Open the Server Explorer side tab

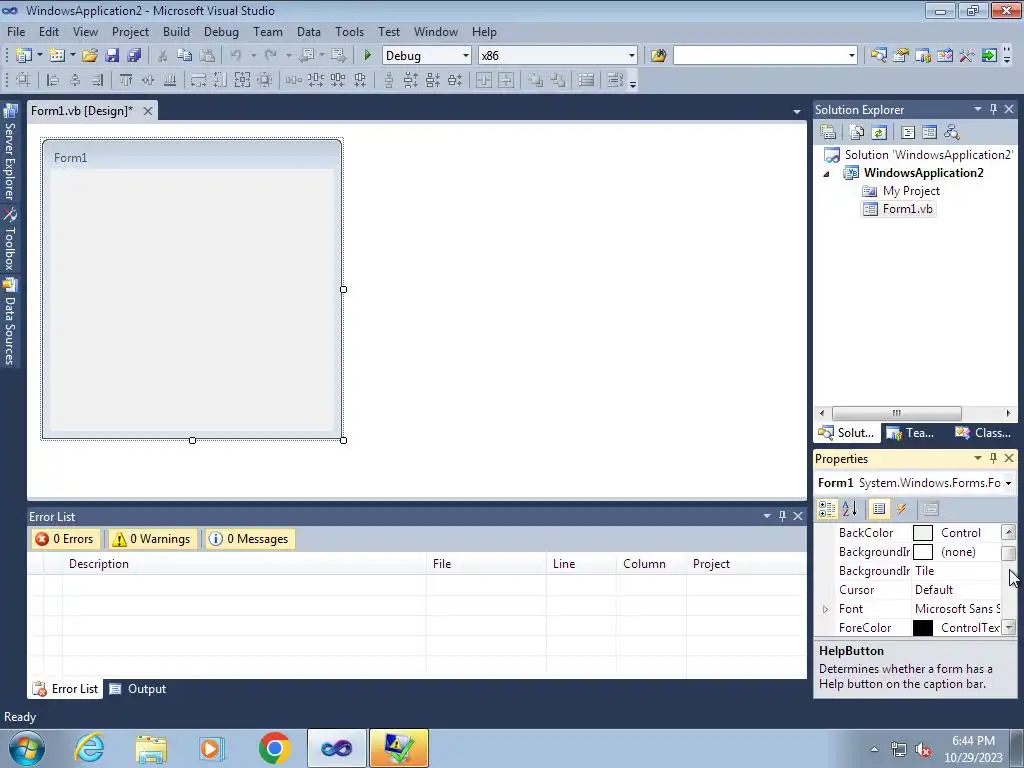click(10, 152)
